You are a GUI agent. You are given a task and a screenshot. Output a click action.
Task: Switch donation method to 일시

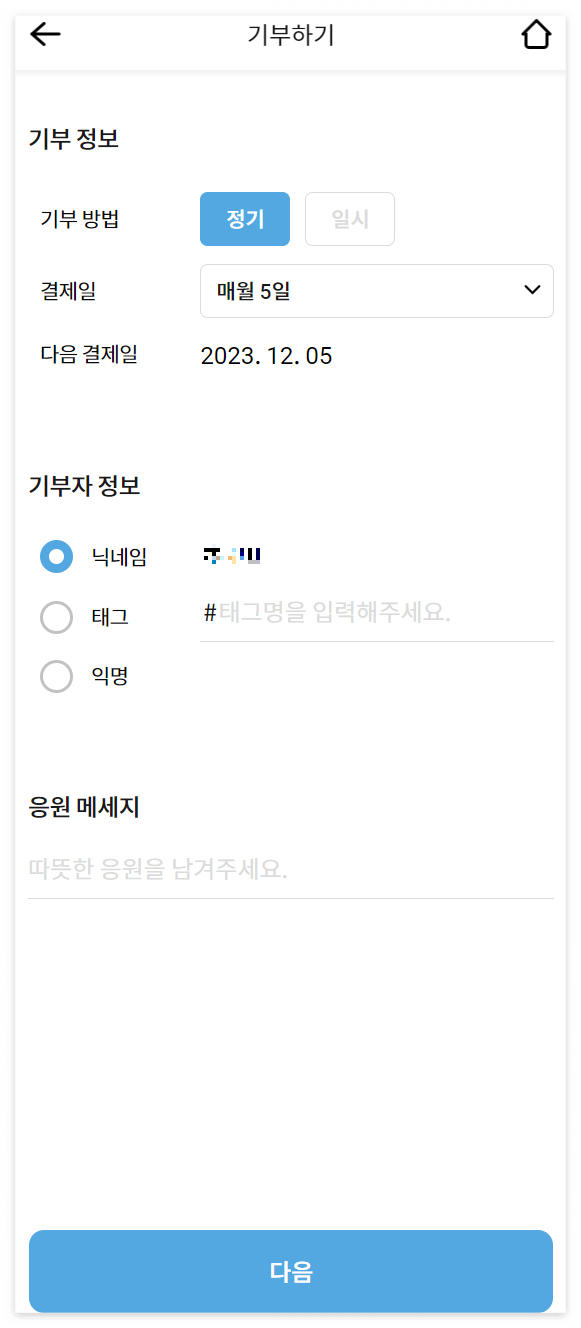(x=349, y=218)
